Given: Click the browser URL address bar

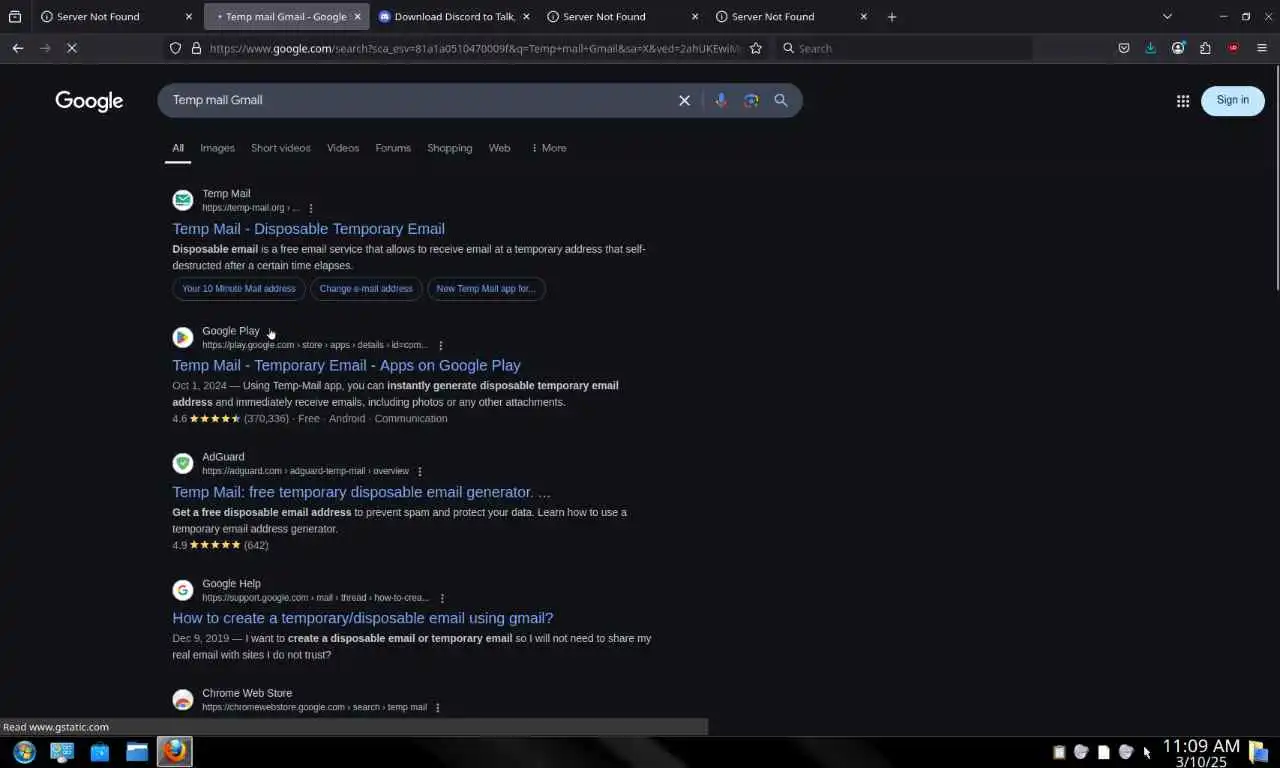Looking at the screenshot, I should point(475,48).
